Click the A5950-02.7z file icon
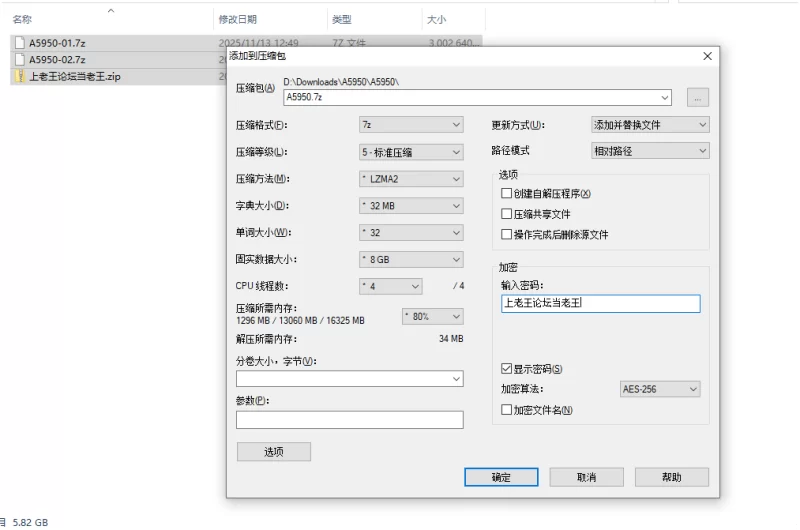Viewport: 800px width, 530px height. pos(19,60)
